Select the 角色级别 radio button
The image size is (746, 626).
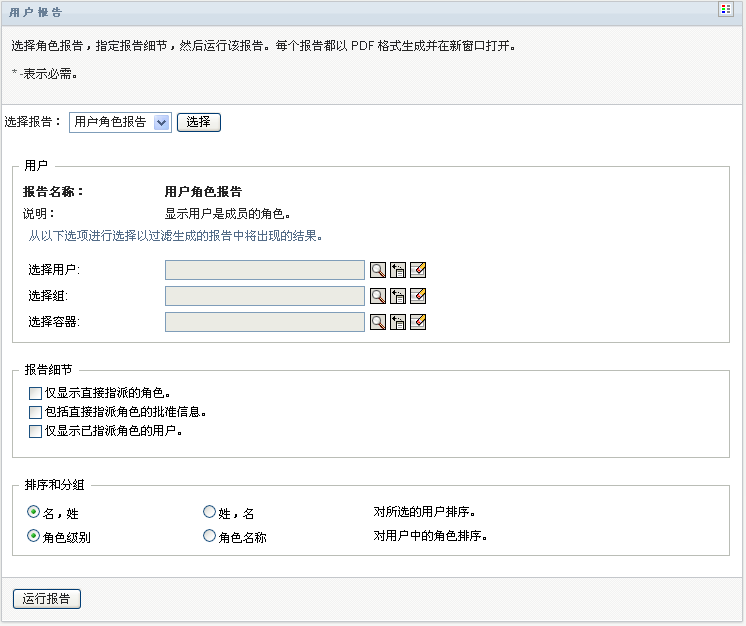tap(34, 536)
